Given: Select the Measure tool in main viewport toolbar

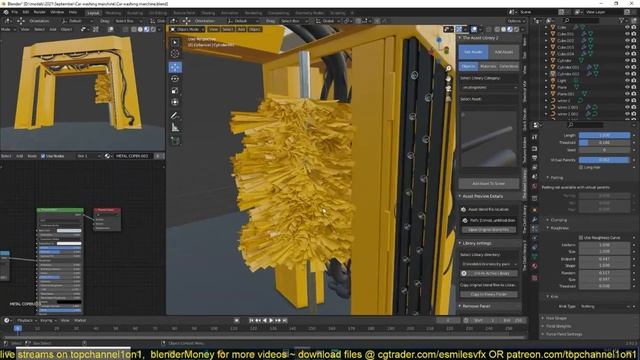Looking at the screenshot, I should click(175, 128).
